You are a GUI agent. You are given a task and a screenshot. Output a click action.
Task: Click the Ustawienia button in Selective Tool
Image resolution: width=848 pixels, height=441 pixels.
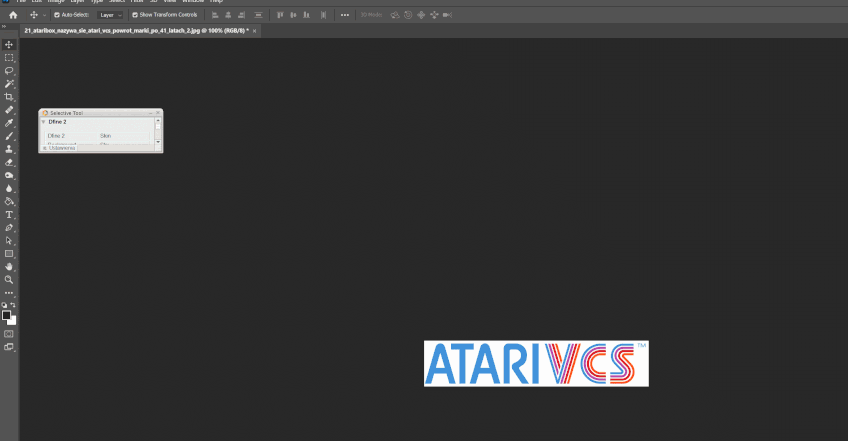[x=59, y=148]
